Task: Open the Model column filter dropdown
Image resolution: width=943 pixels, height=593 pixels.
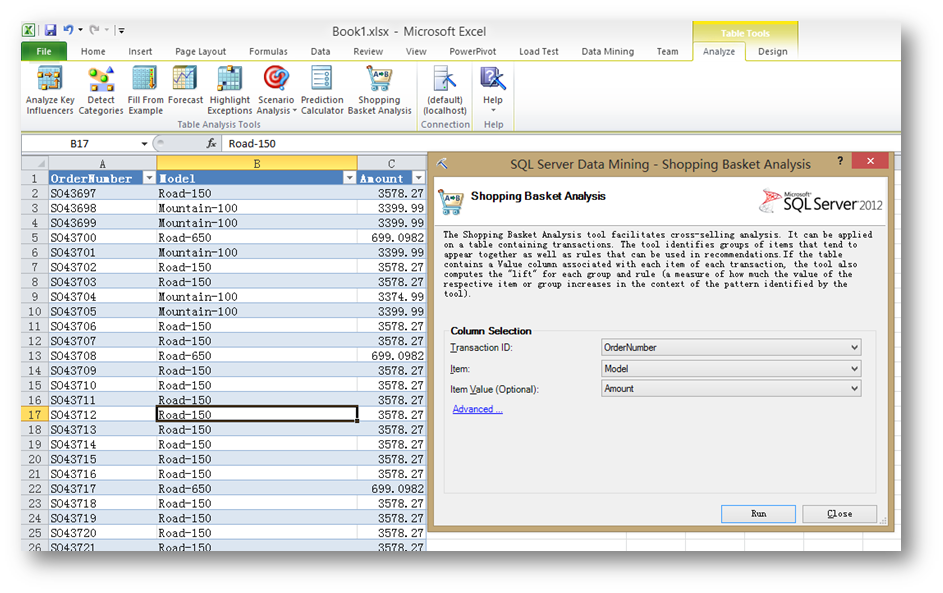Action: click(349, 178)
